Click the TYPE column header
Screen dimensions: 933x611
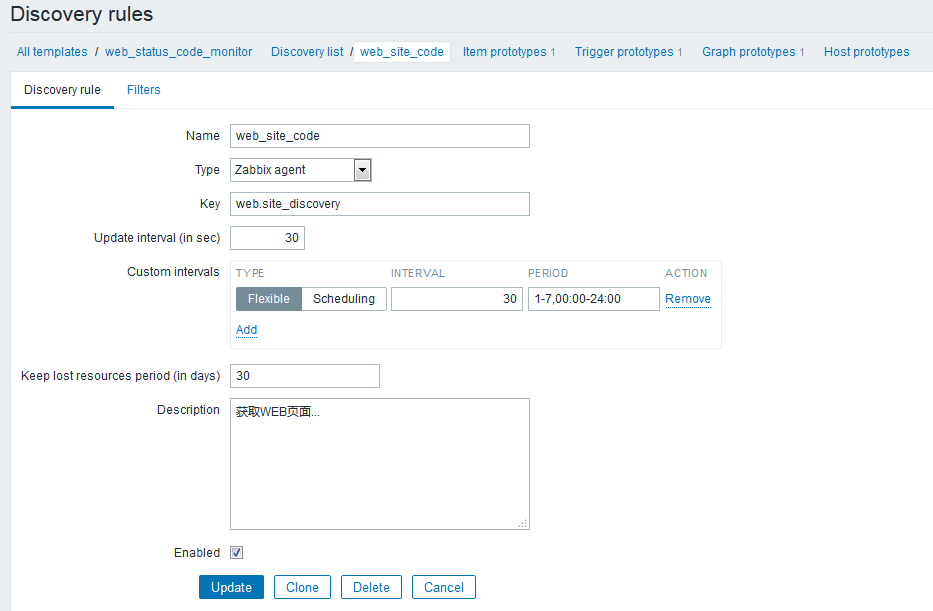point(250,273)
